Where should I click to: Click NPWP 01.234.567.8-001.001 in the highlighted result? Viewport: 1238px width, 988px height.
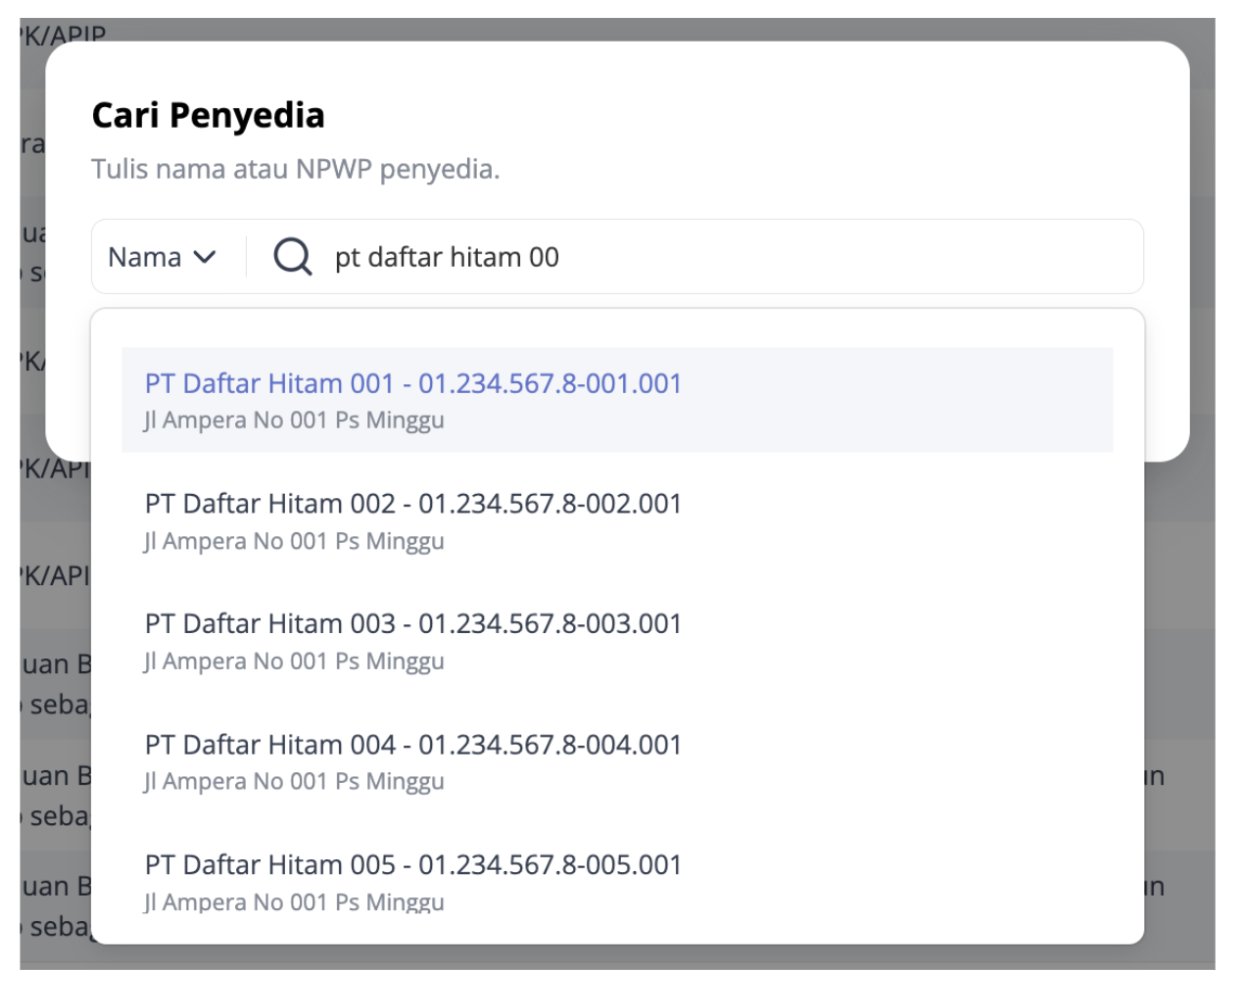(x=550, y=383)
